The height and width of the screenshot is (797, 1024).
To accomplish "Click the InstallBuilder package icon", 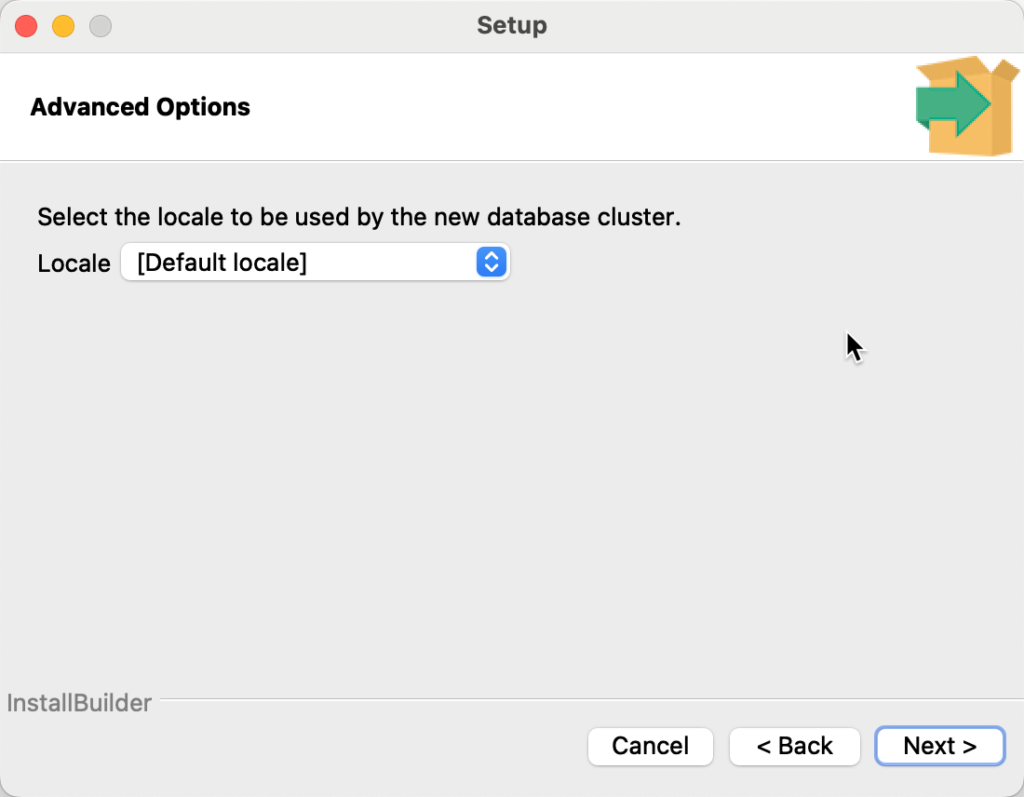I will tap(965, 105).
